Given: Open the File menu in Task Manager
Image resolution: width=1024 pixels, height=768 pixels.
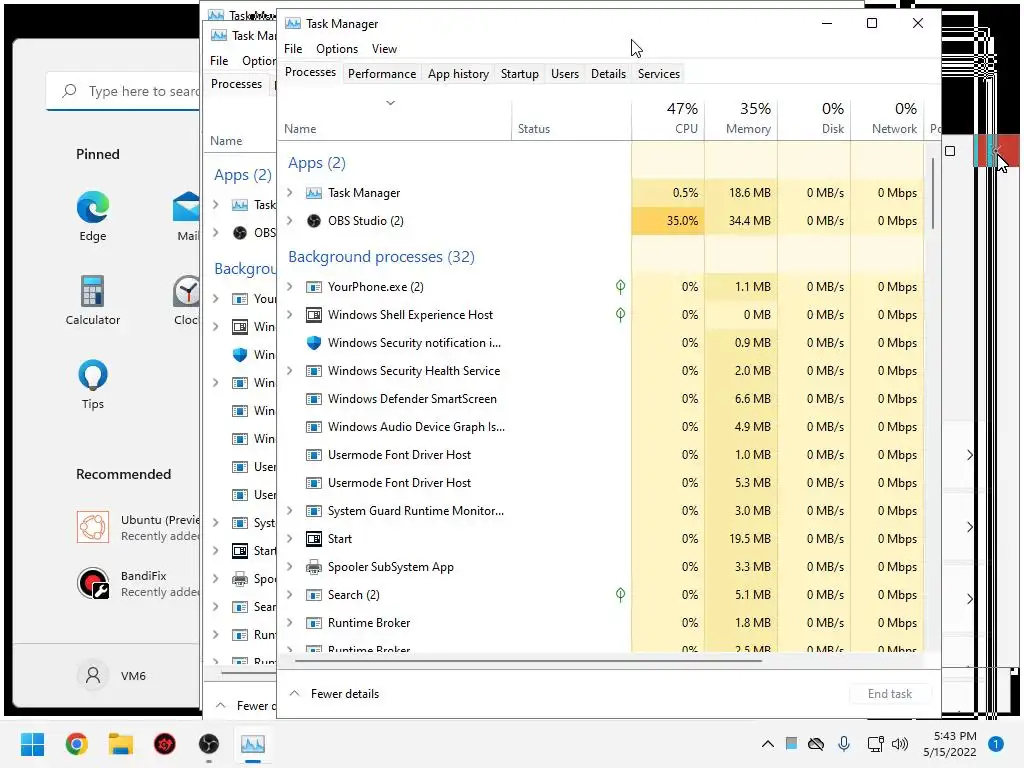Looking at the screenshot, I should pos(293,49).
